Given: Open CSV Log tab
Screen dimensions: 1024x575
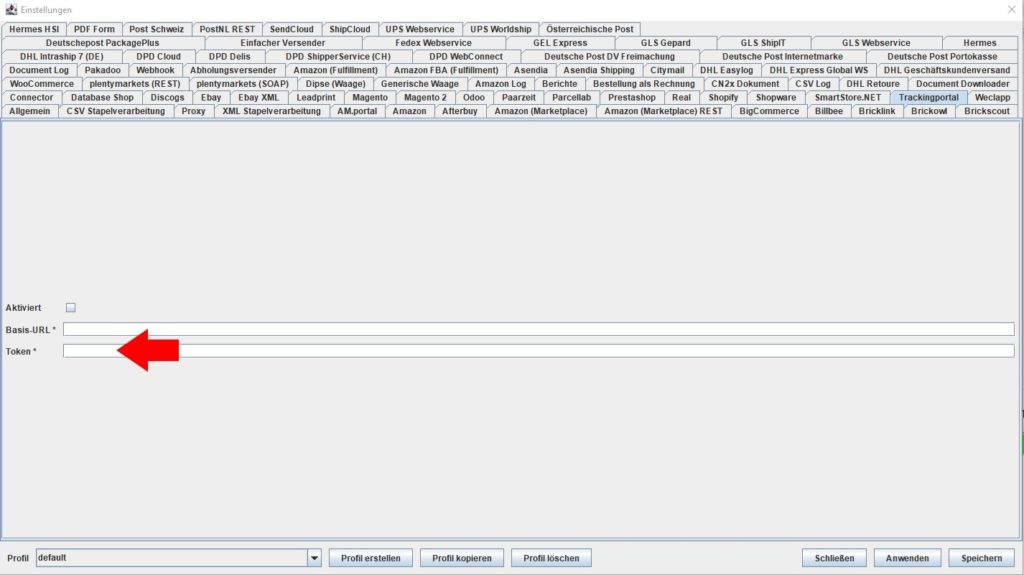Looking at the screenshot, I should coord(812,84).
